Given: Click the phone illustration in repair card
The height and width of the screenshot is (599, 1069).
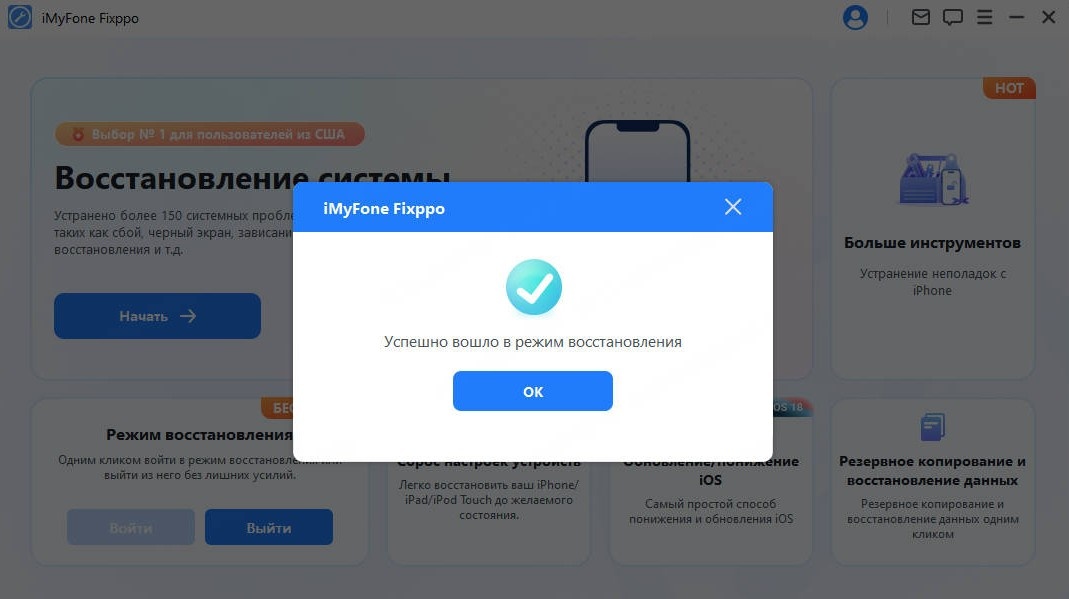Looking at the screenshot, I should pyautogui.click(x=637, y=151).
